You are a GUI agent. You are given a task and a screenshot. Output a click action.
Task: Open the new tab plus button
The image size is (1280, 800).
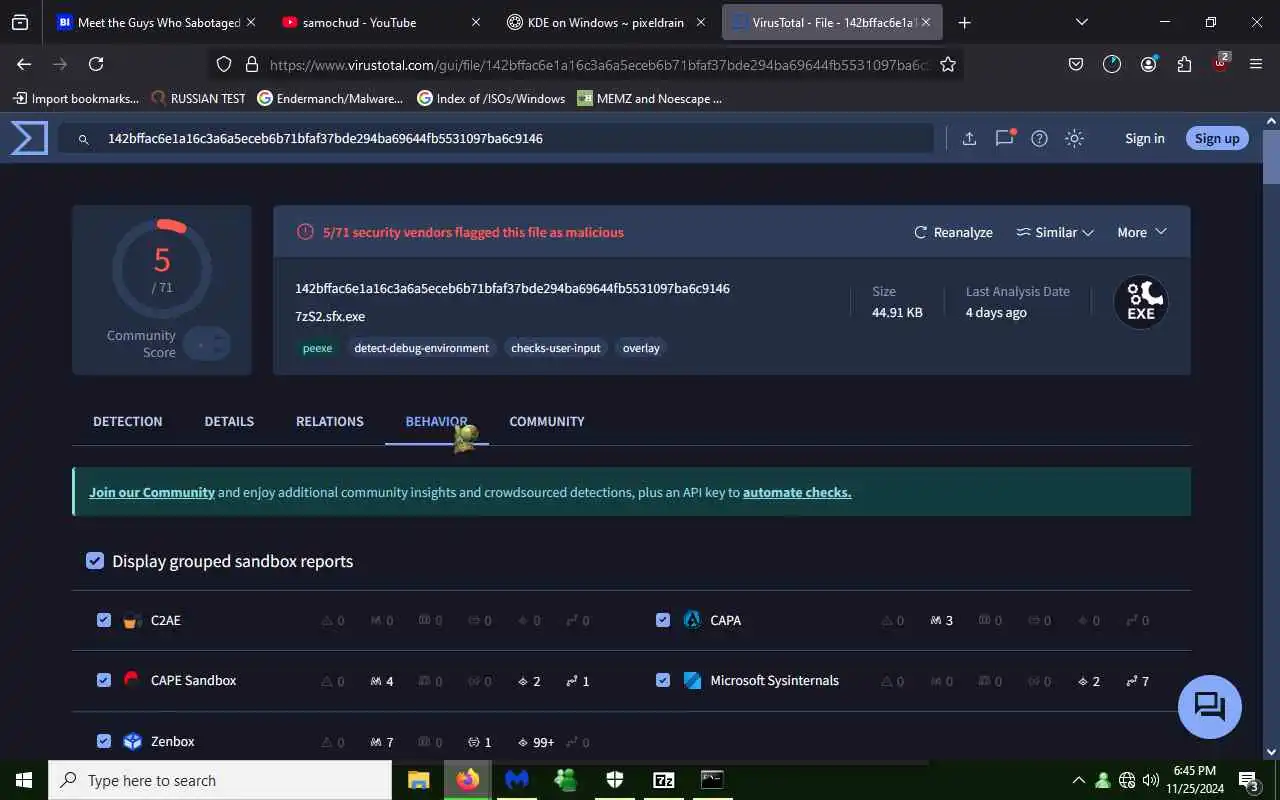964,22
